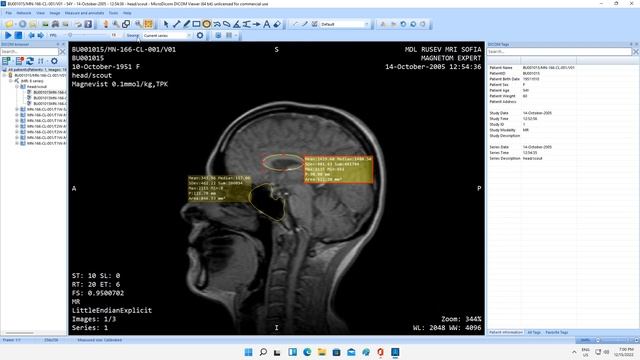The image size is (640, 360).
Task: Select the head/scout series in the tree
Action: [36, 87]
